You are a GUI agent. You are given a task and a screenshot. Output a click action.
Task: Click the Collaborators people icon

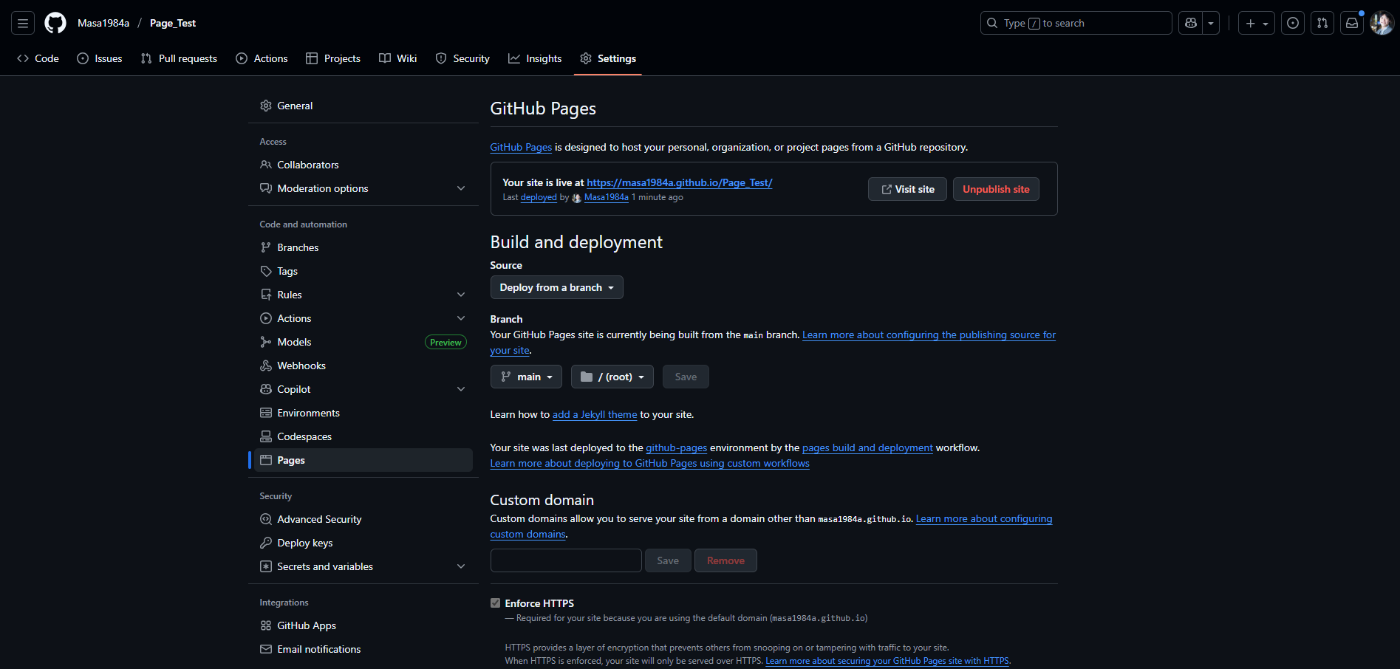(266, 165)
